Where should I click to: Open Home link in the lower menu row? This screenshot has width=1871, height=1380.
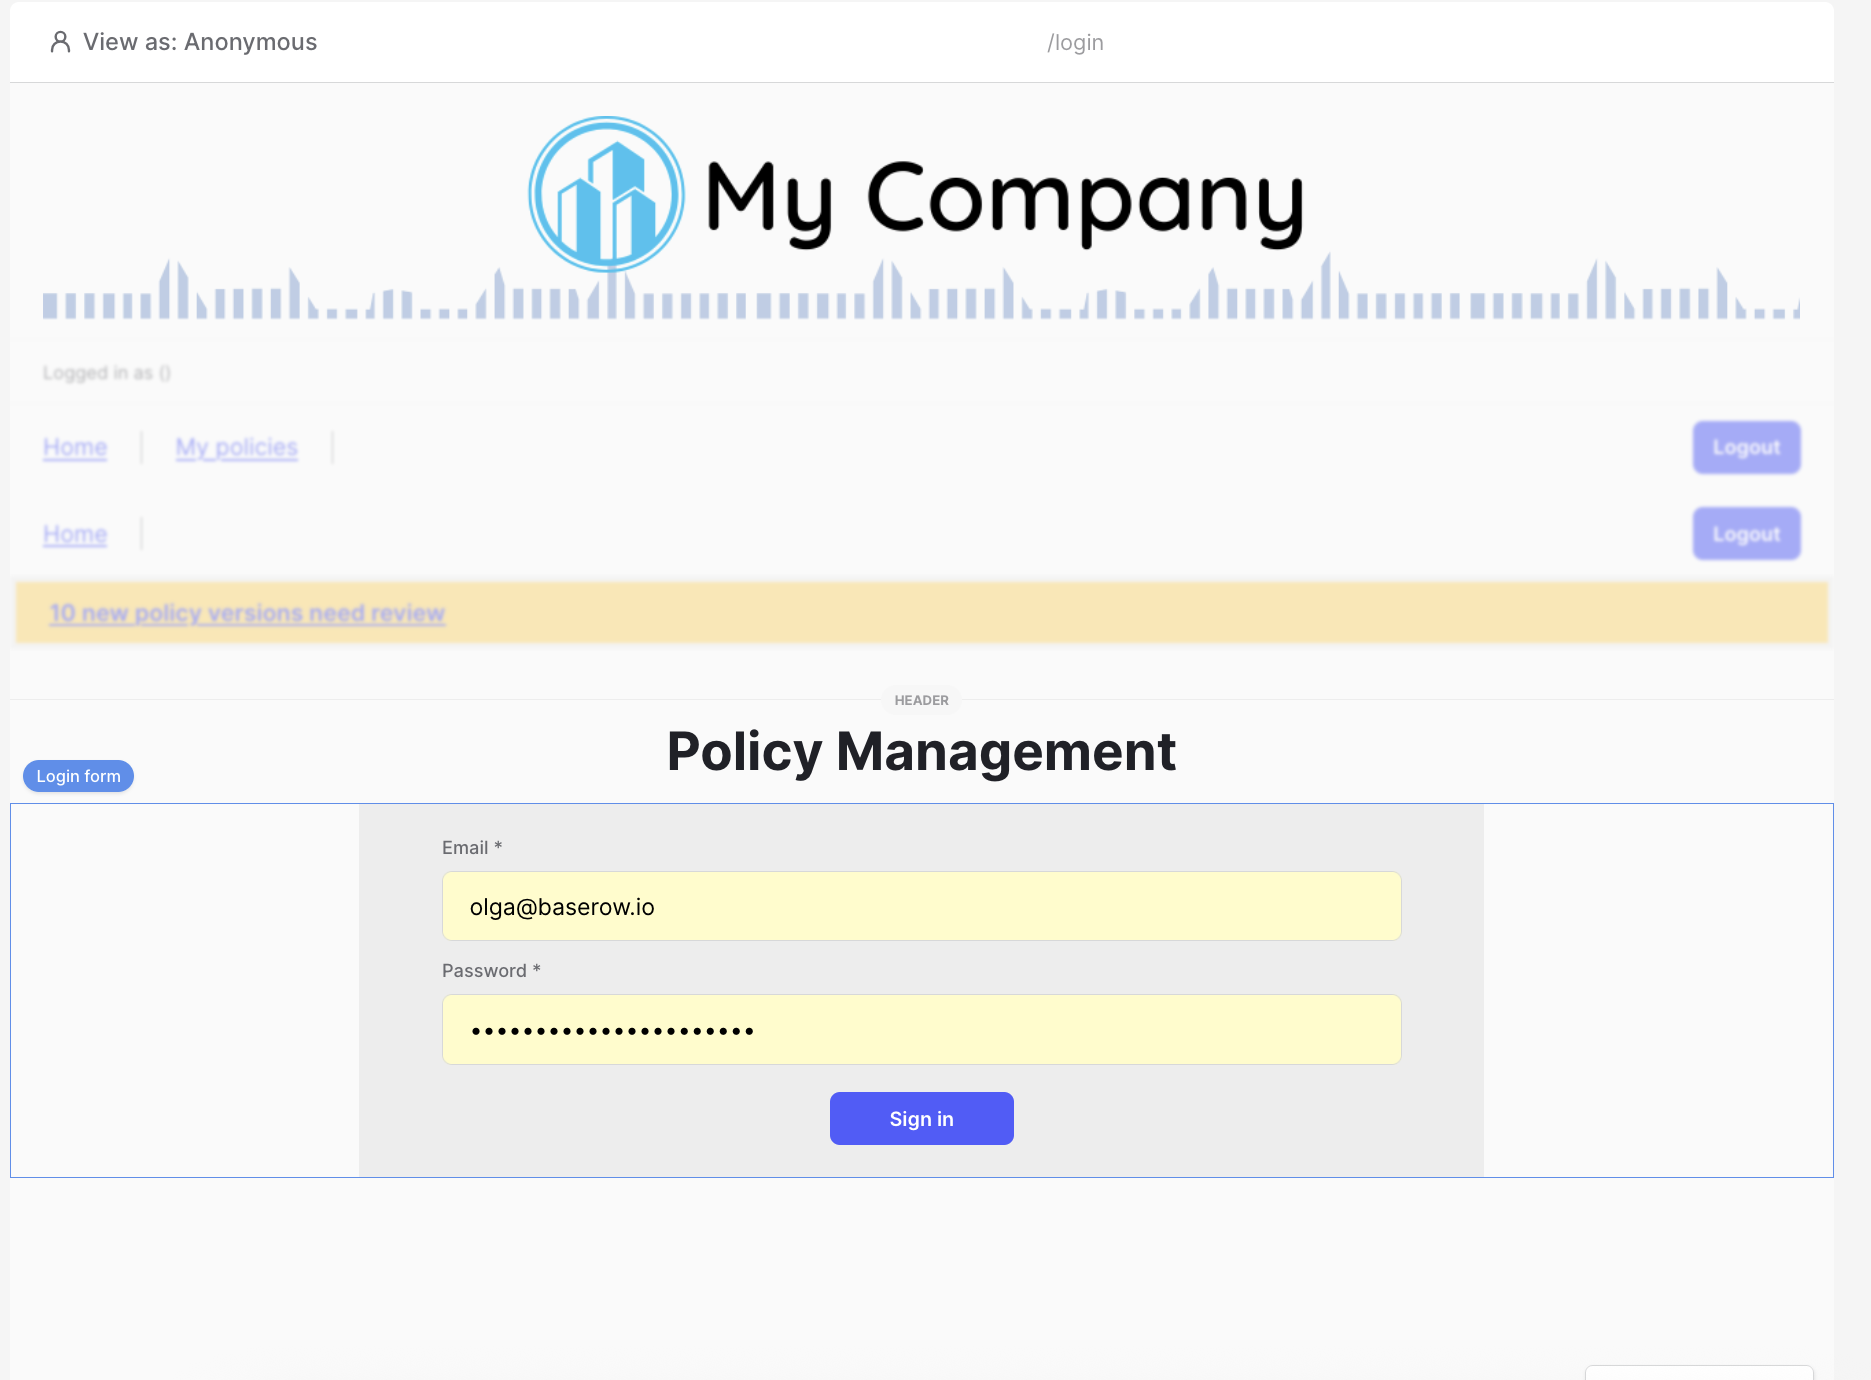click(x=75, y=534)
